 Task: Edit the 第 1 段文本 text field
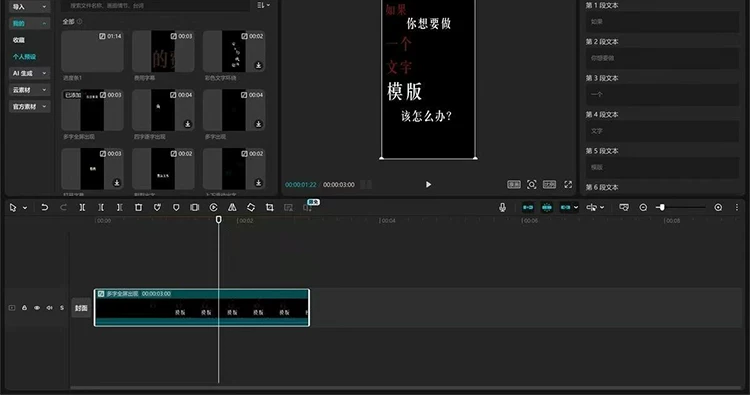(662, 22)
